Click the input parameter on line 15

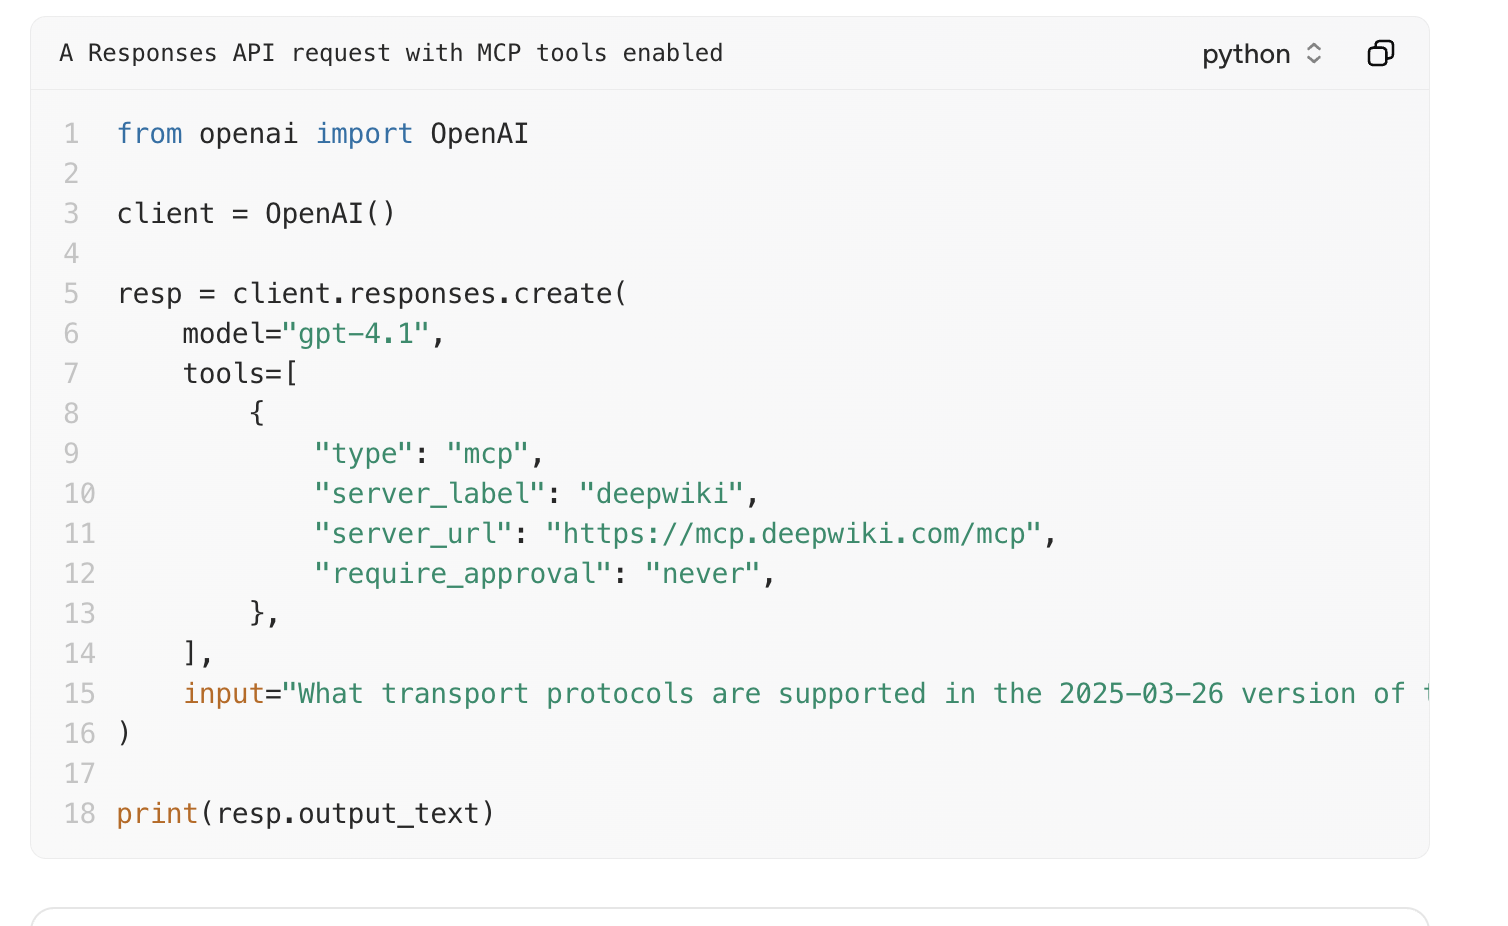pyautogui.click(x=224, y=693)
